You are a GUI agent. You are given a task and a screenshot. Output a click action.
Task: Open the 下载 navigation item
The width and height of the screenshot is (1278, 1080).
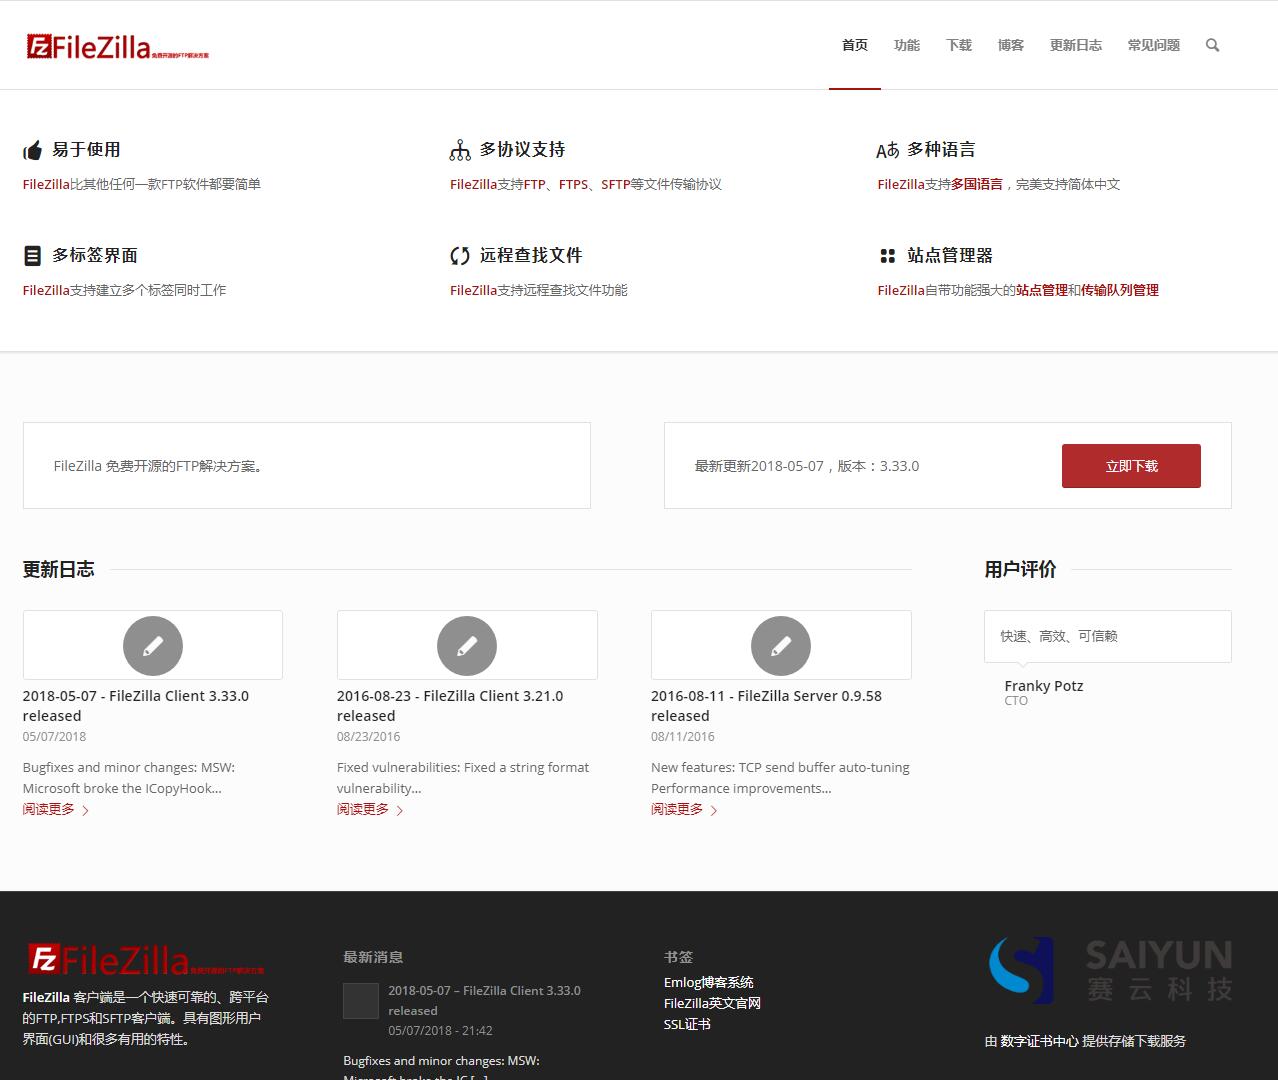pos(959,45)
